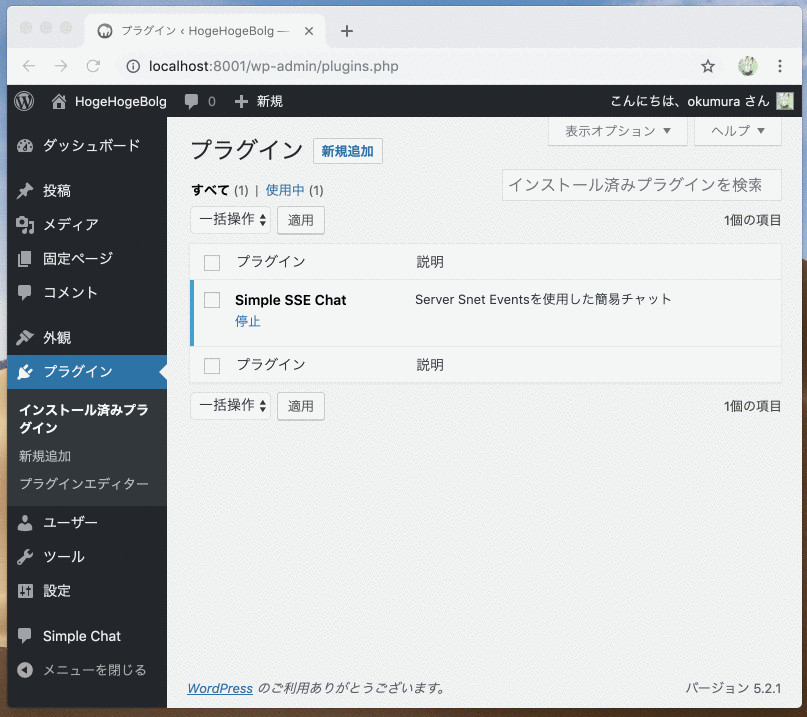807x717 pixels.
Task: Click in the plugin search field
Action: tap(641, 184)
